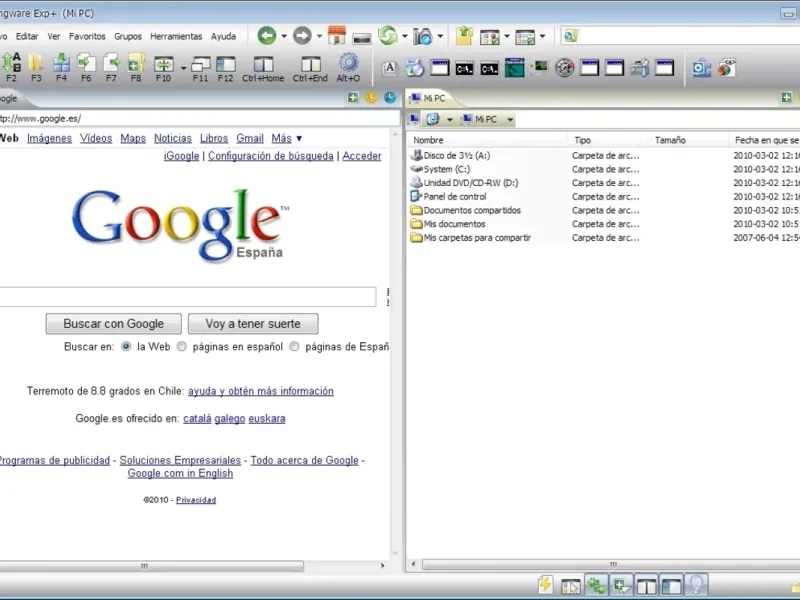Click the Mi PC pane horizontal scrollbar
Viewport: 800px width, 600px height.
coord(611,565)
